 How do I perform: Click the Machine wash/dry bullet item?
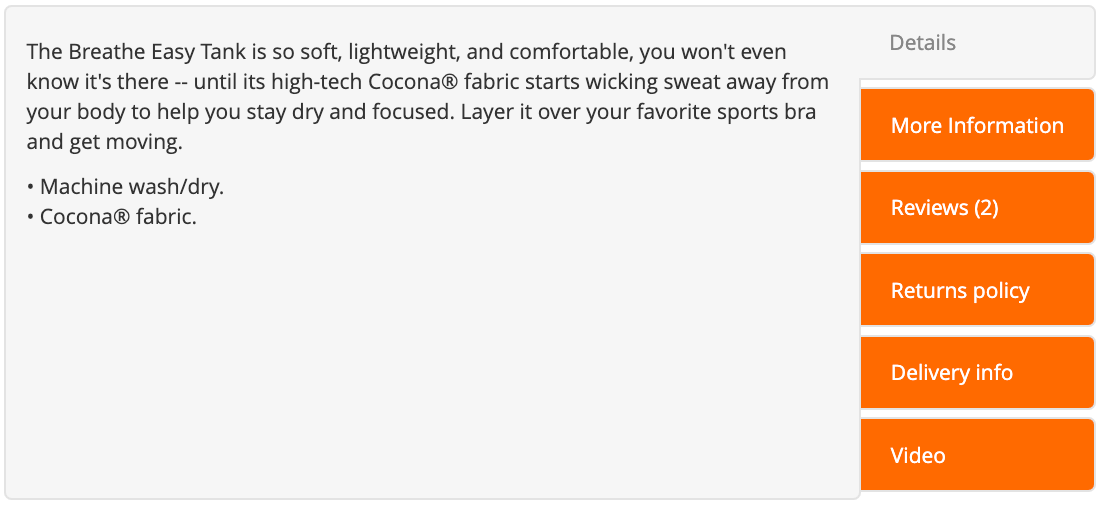click(x=125, y=187)
